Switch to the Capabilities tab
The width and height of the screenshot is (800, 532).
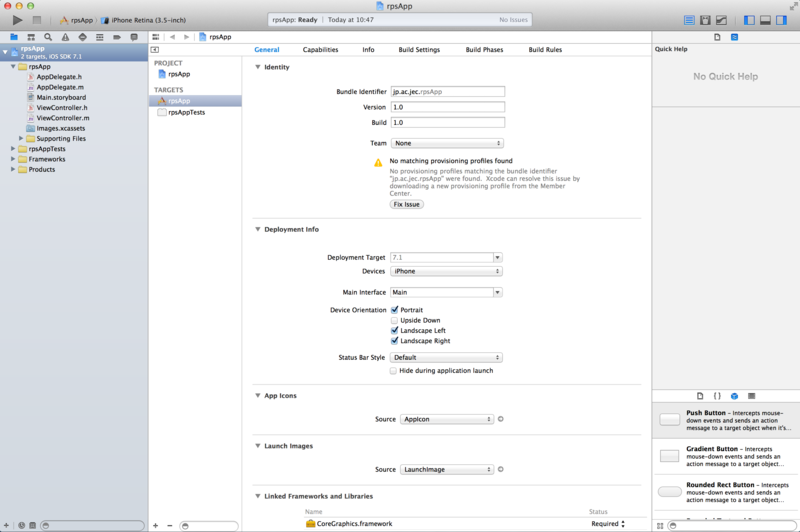(x=320, y=49)
